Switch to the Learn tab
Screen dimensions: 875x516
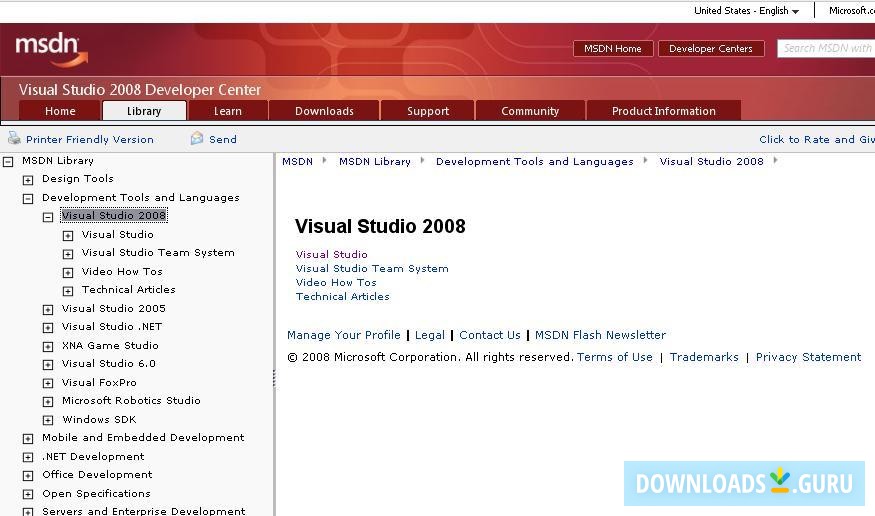point(228,111)
